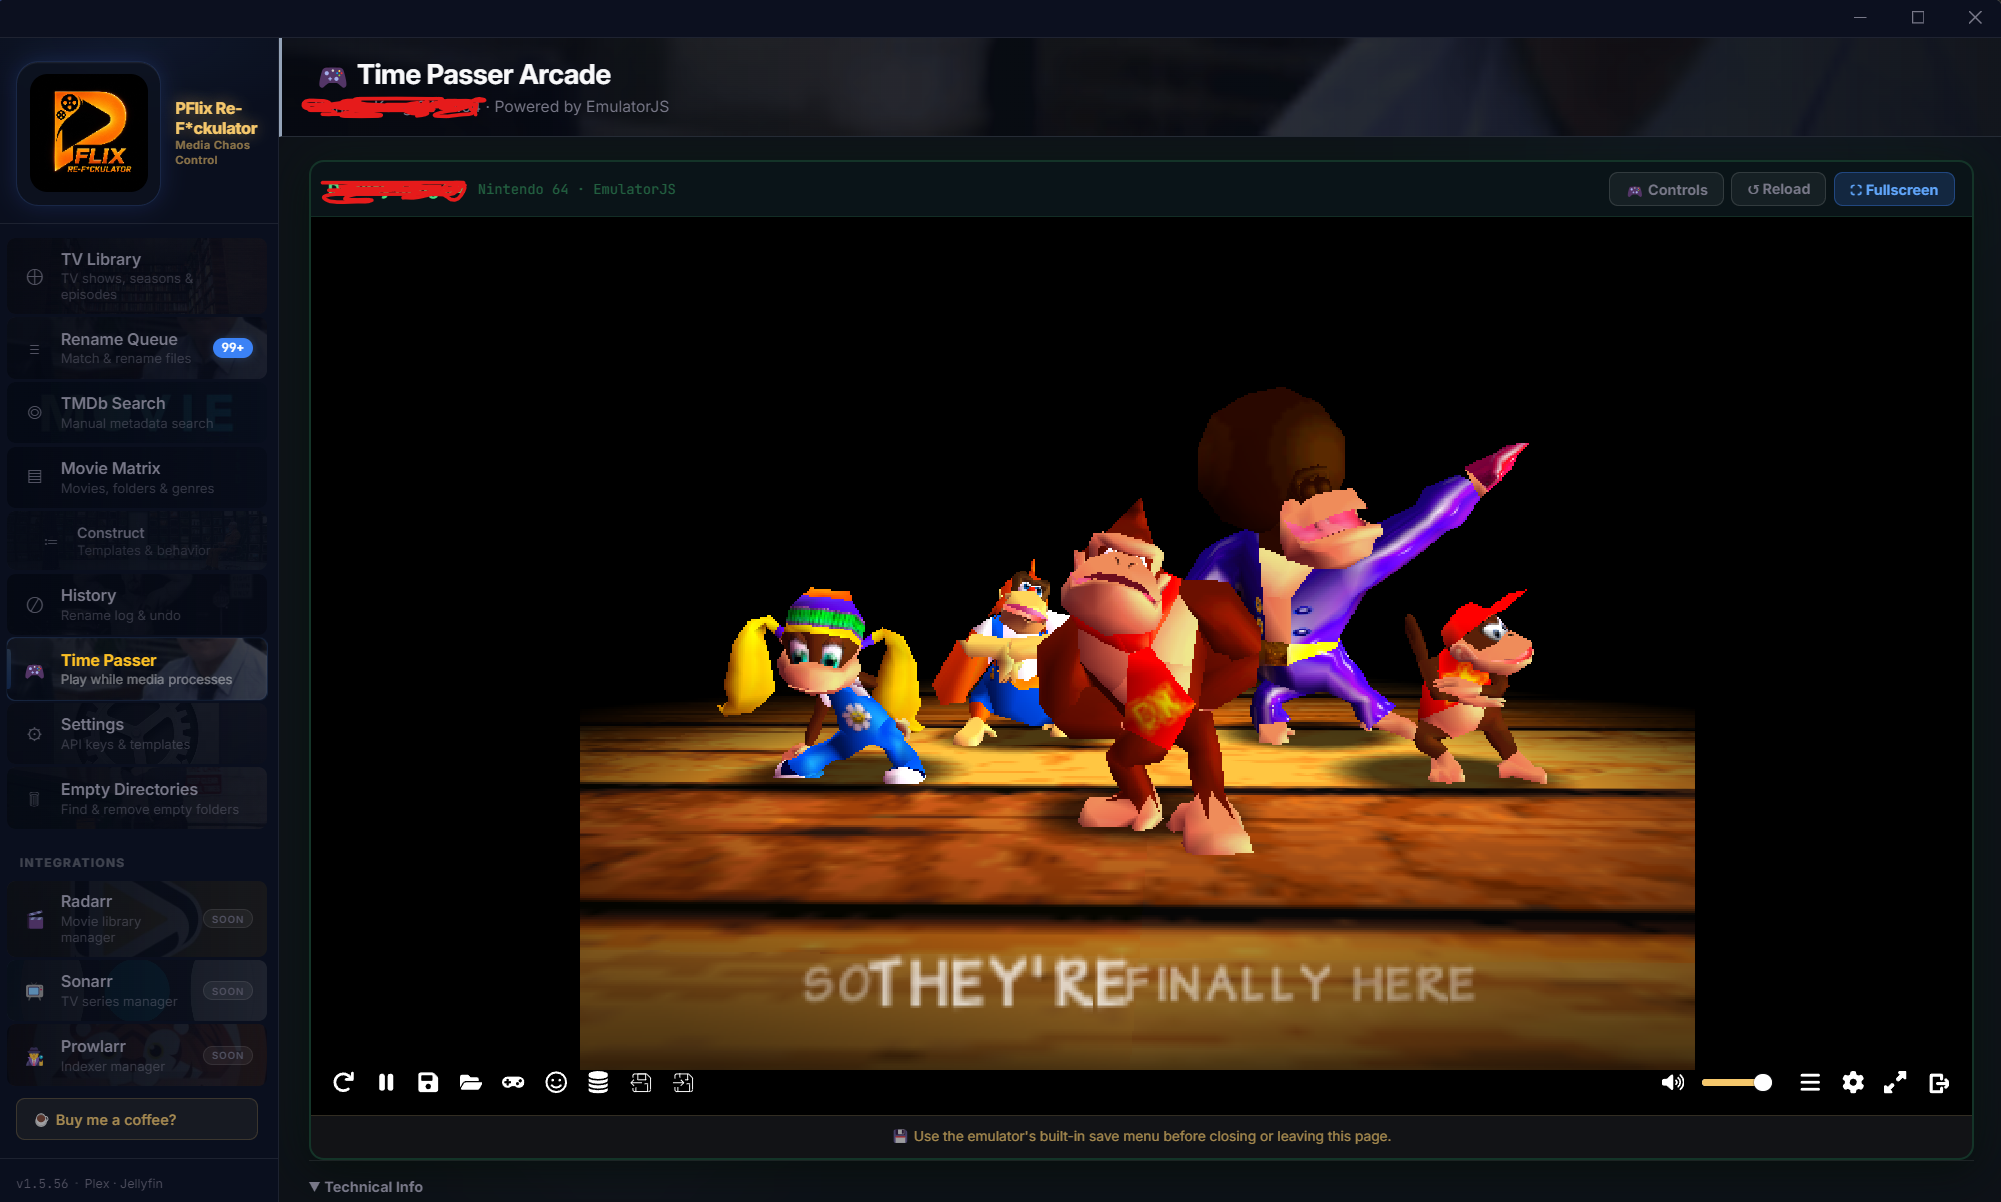Click the Prowlarr integration entry
Viewport: 2001px width, 1202px height.
(137, 1055)
